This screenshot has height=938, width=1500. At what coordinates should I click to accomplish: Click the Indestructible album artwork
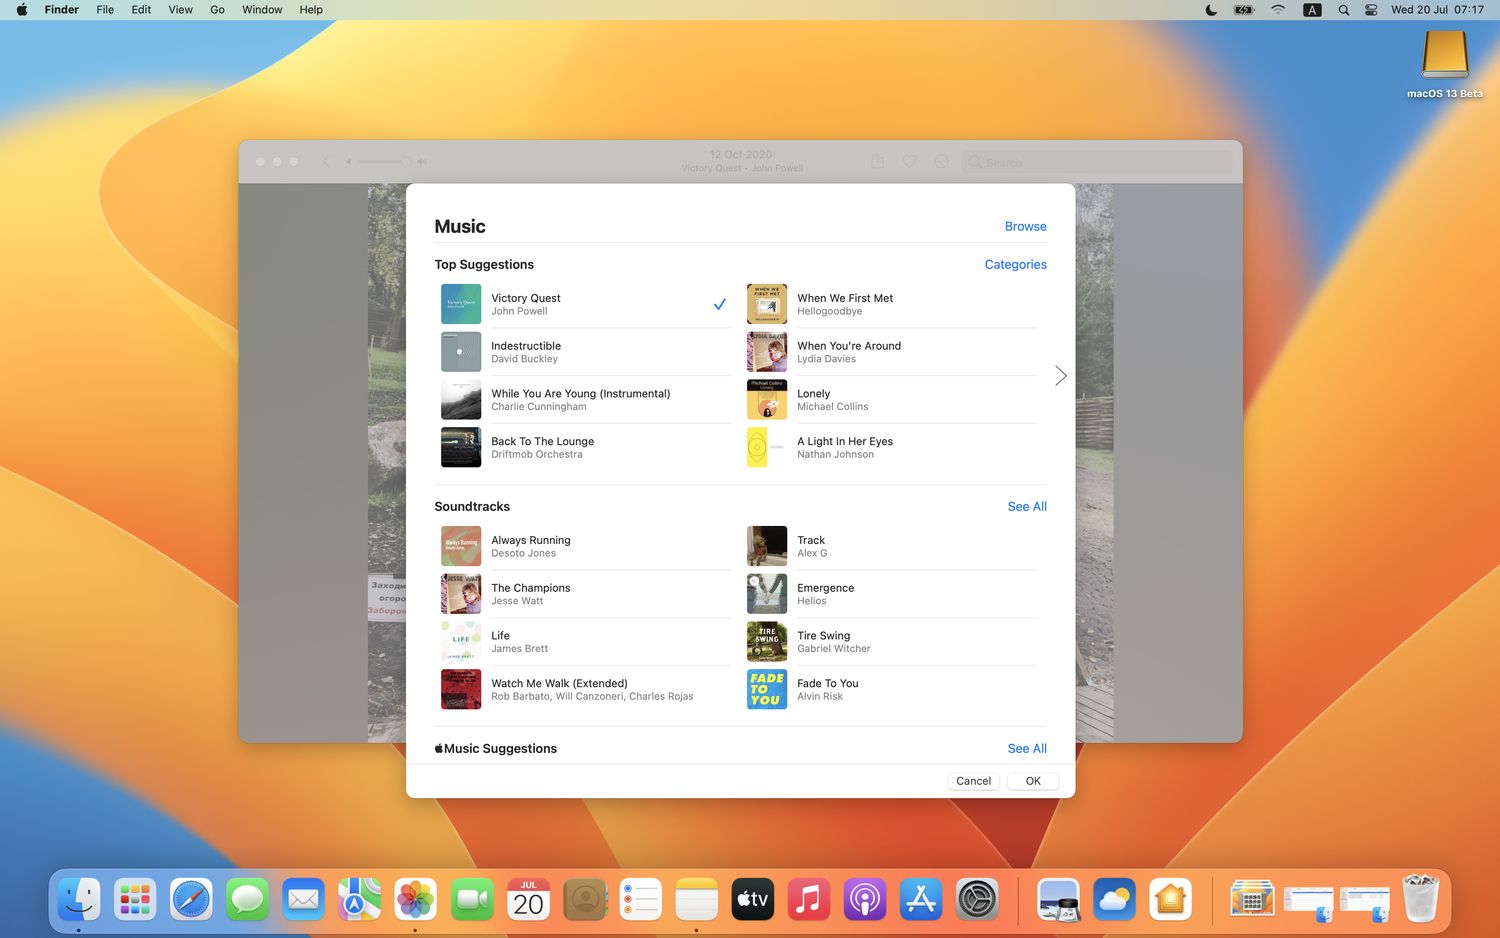(461, 352)
